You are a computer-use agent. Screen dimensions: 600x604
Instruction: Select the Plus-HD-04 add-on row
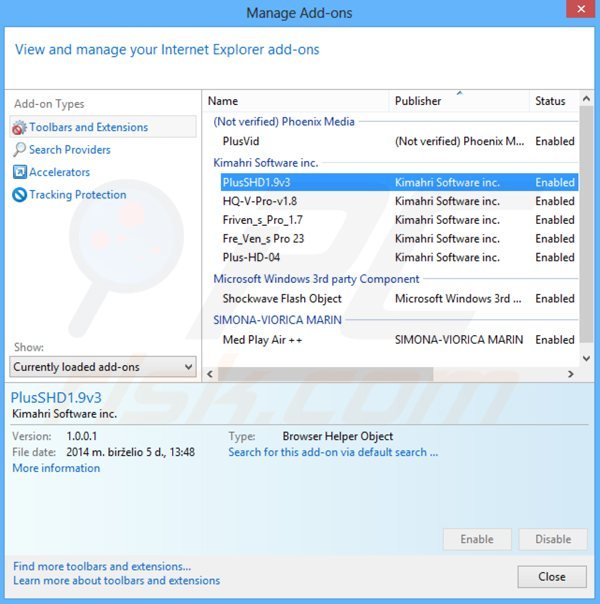click(x=399, y=257)
